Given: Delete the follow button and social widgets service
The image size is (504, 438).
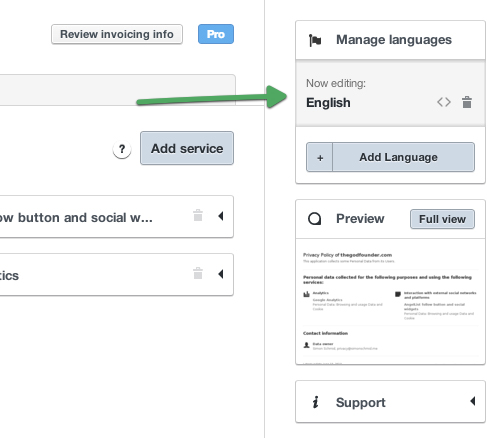Looking at the screenshot, I should [198, 215].
